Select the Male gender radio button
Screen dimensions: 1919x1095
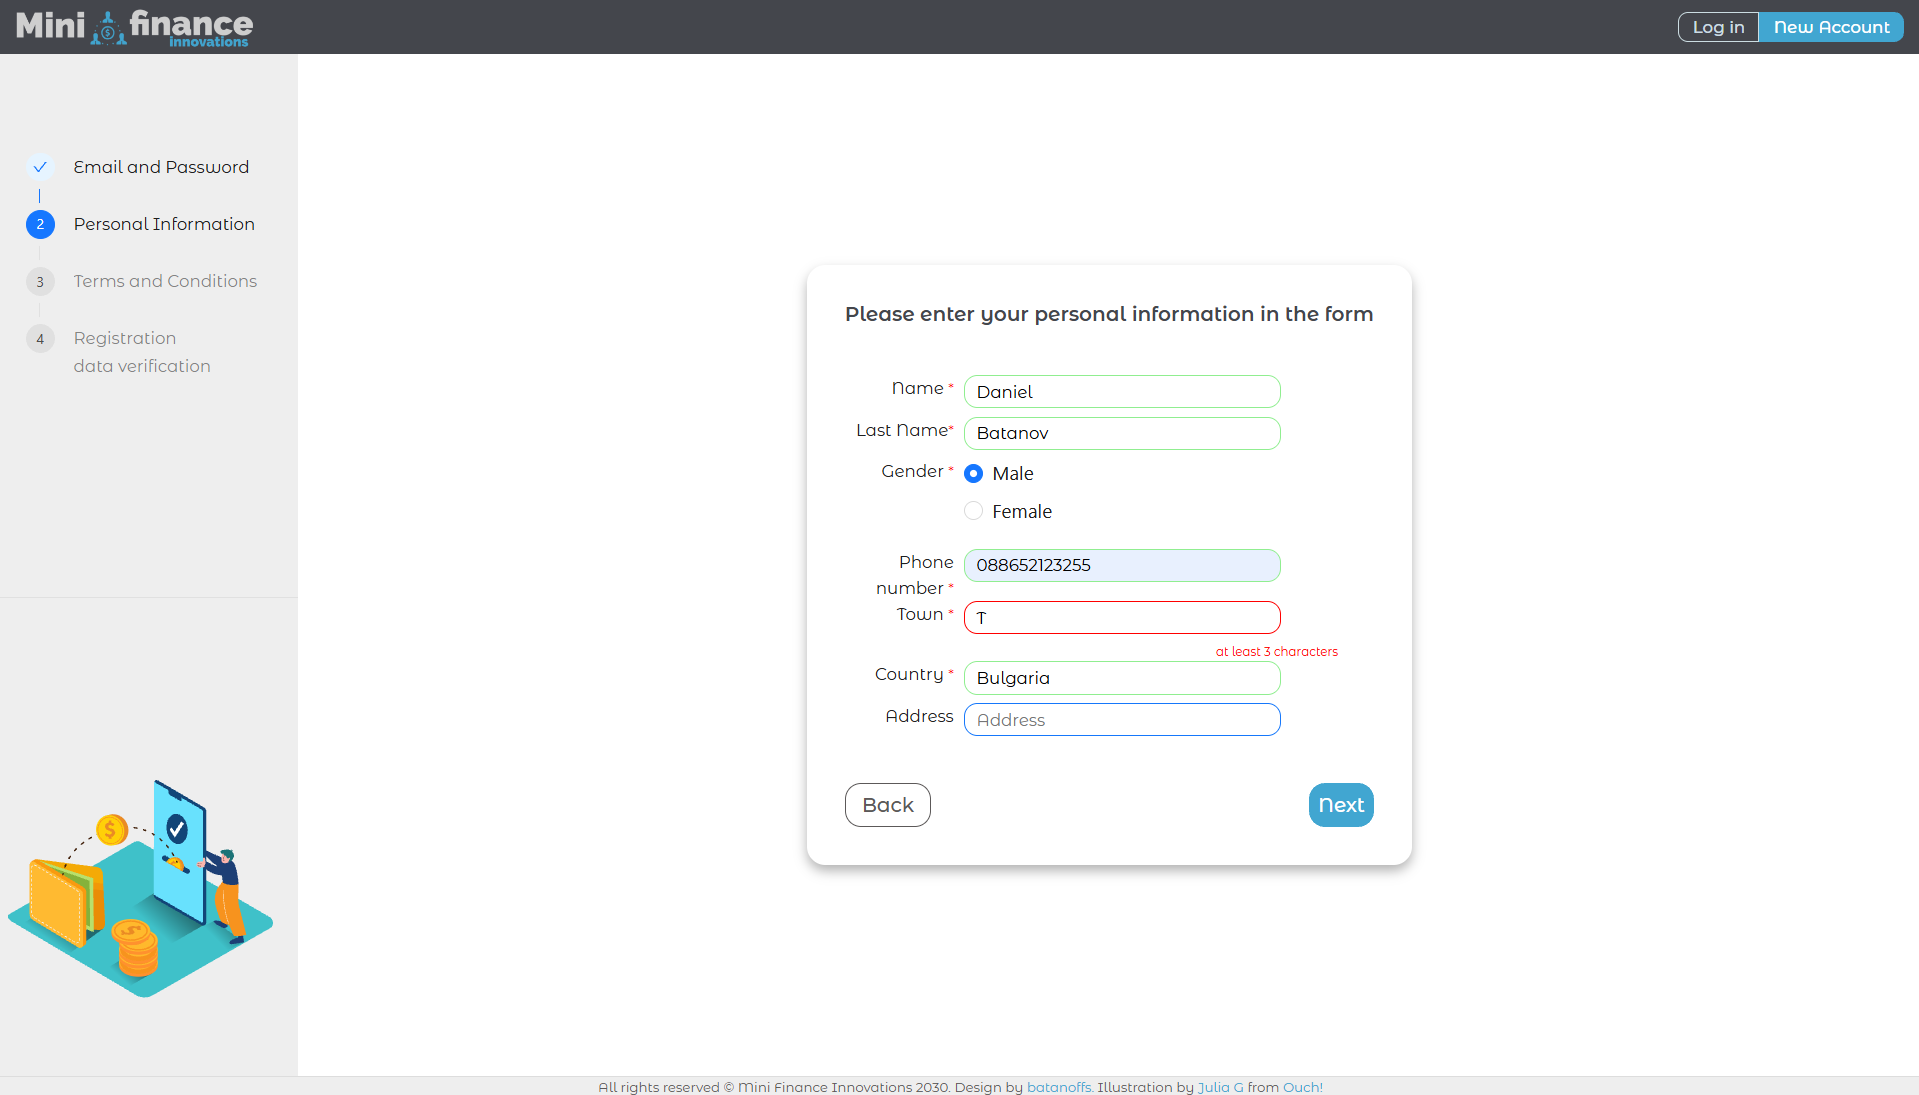(973, 473)
